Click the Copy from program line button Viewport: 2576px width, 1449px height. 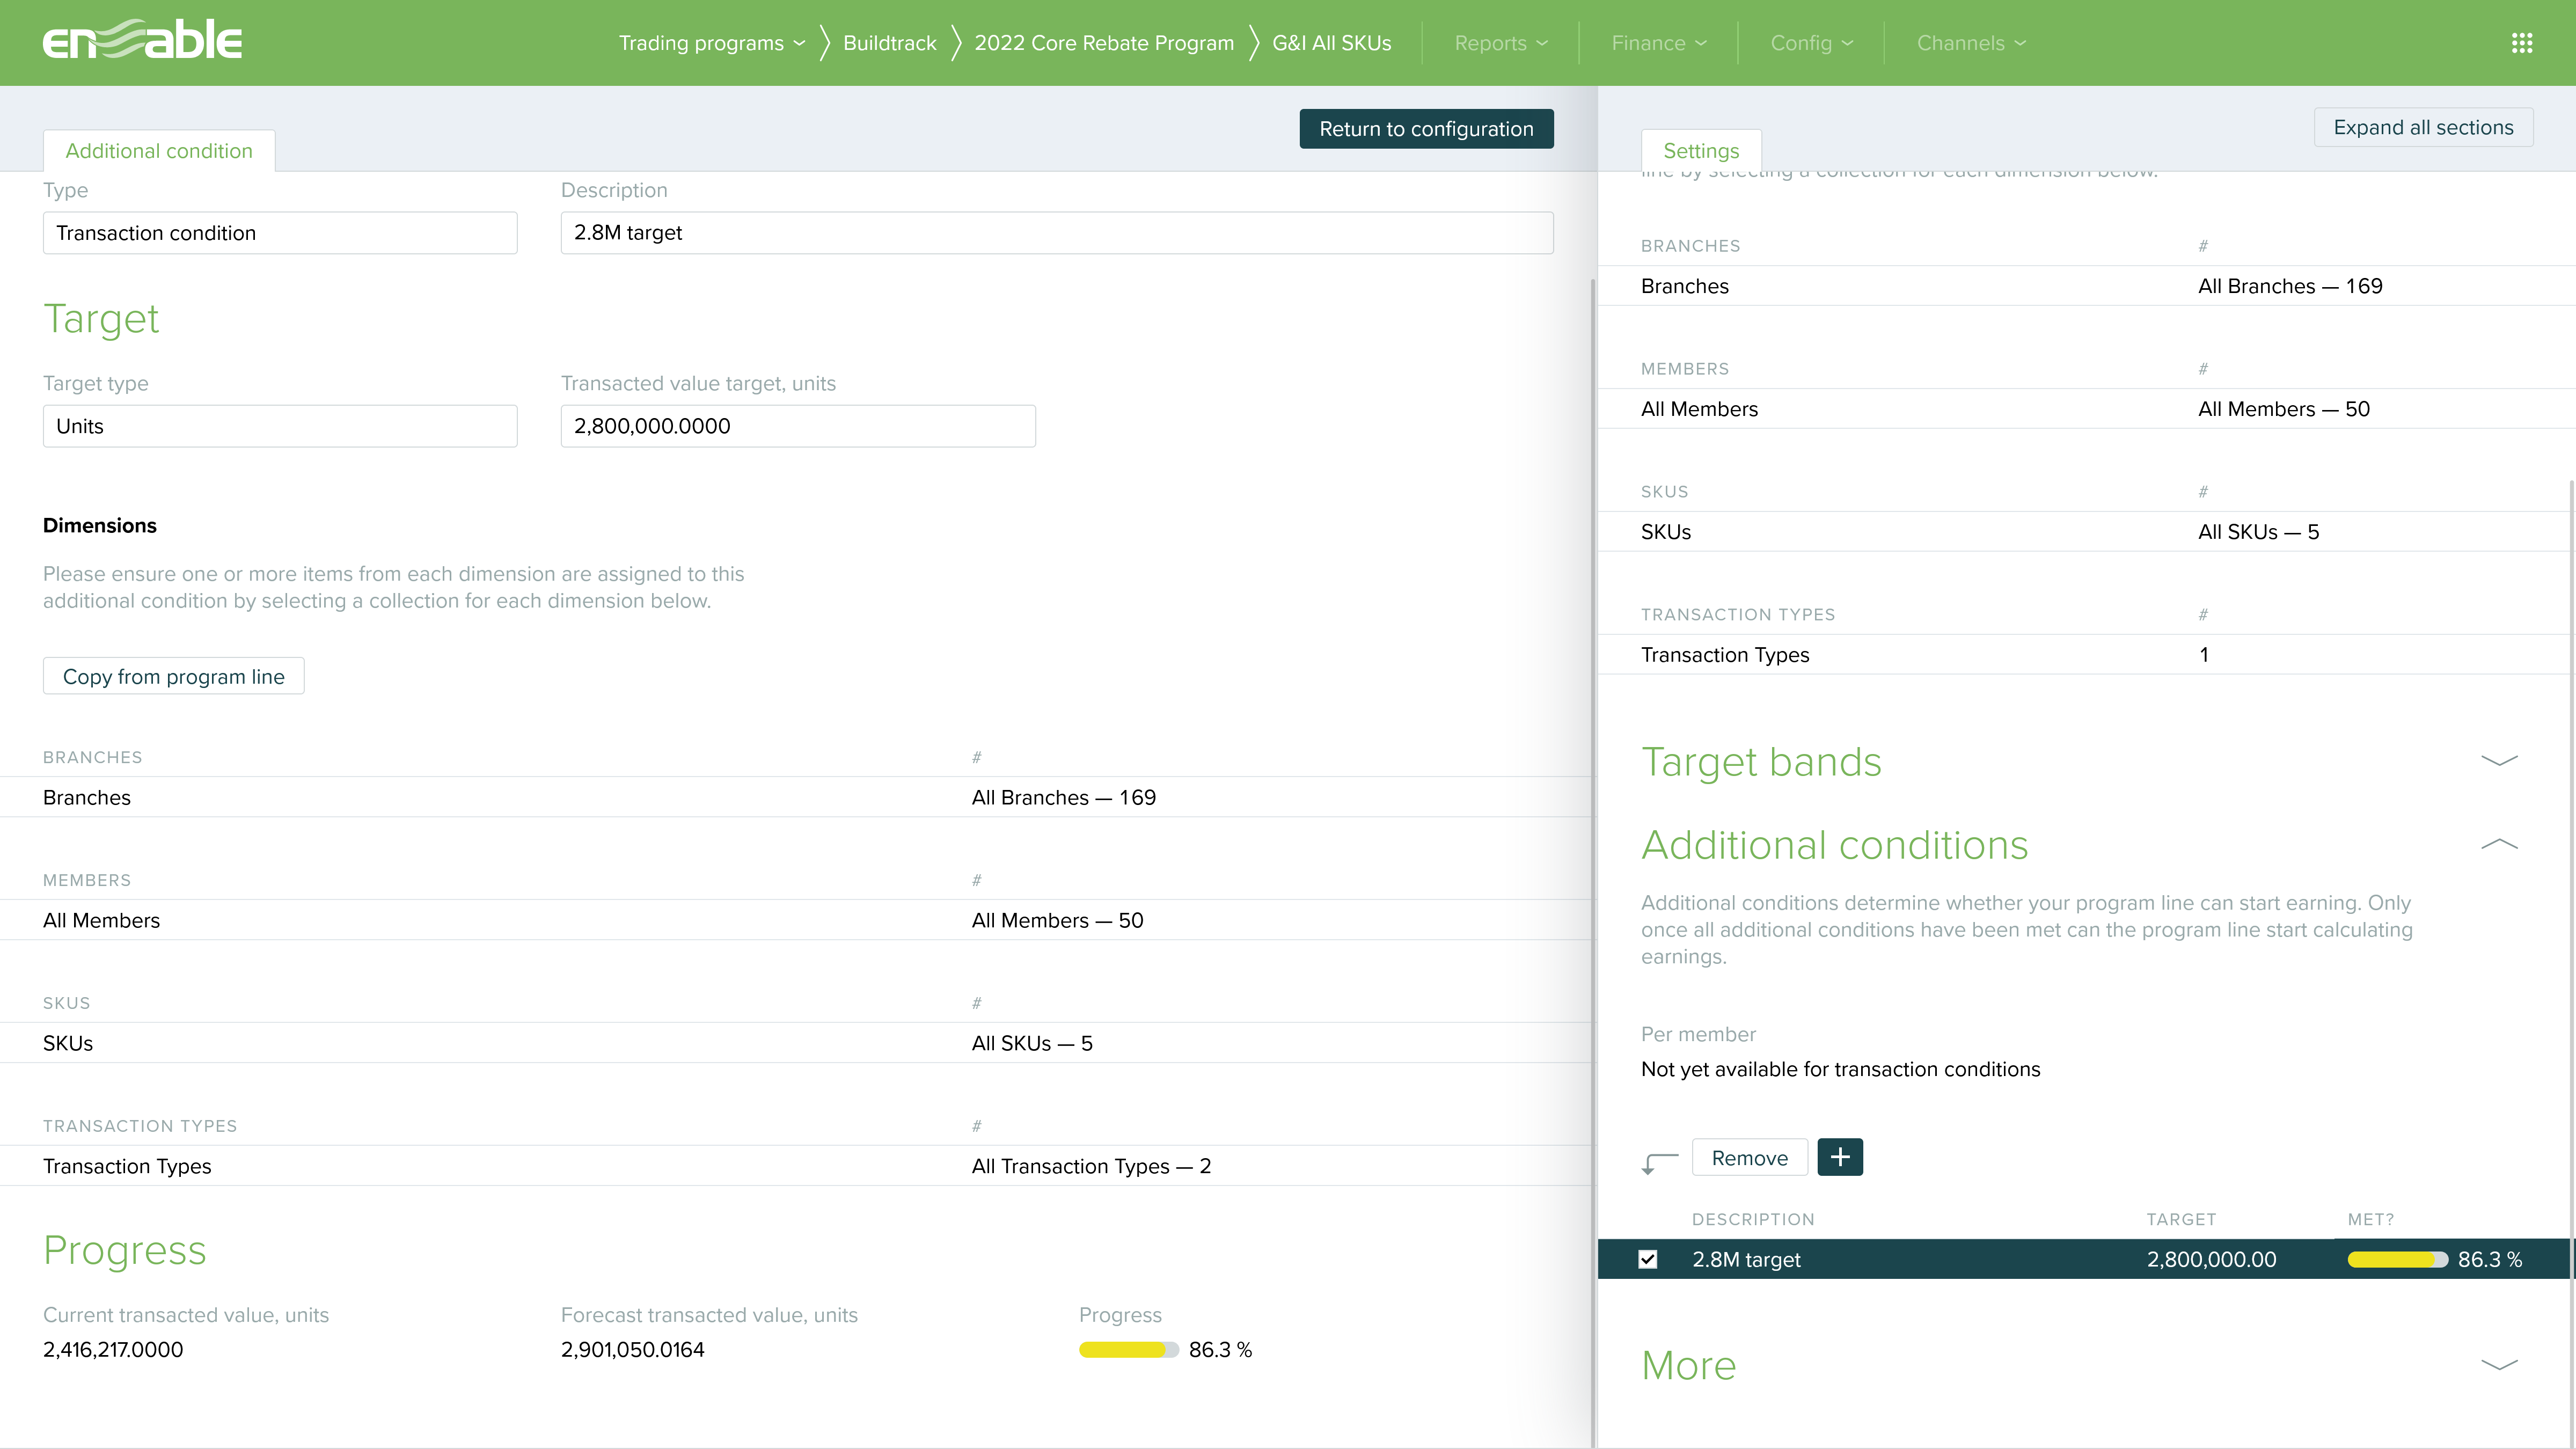point(173,676)
